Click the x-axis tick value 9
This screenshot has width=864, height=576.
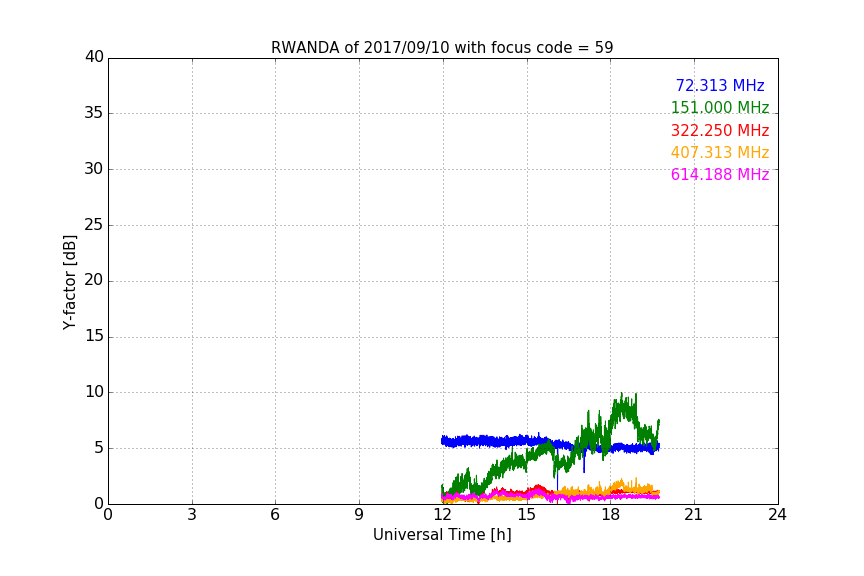click(359, 515)
